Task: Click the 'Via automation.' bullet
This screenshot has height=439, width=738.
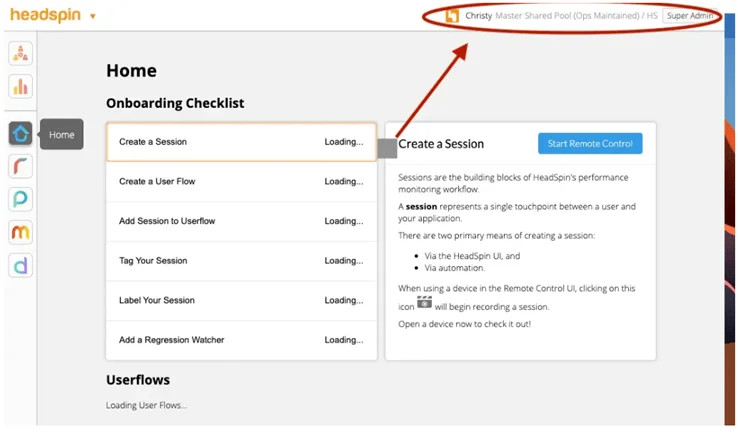Action: pyautogui.click(x=454, y=268)
